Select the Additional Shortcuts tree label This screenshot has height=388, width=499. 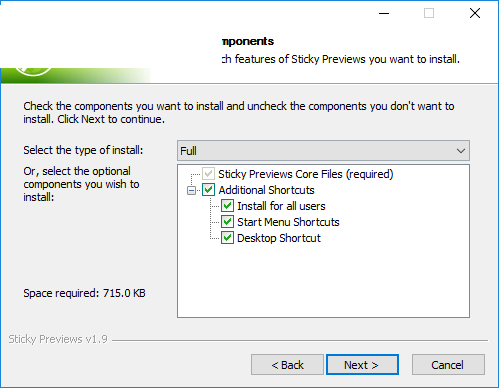click(x=266, y=190)
